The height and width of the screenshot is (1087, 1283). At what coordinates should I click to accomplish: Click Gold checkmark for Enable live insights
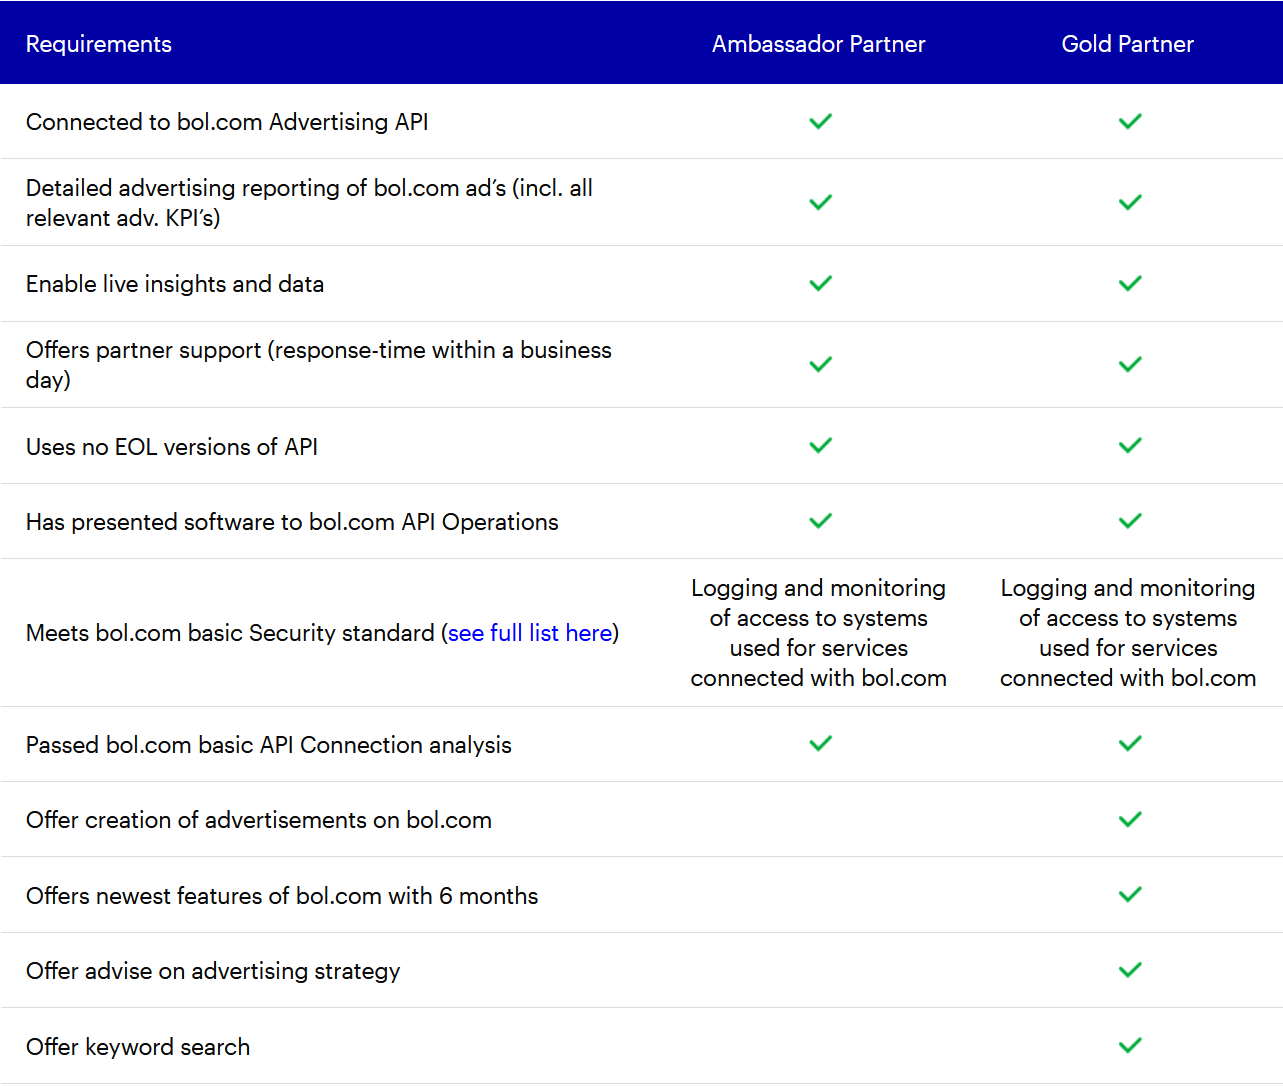coord(1130,283)
